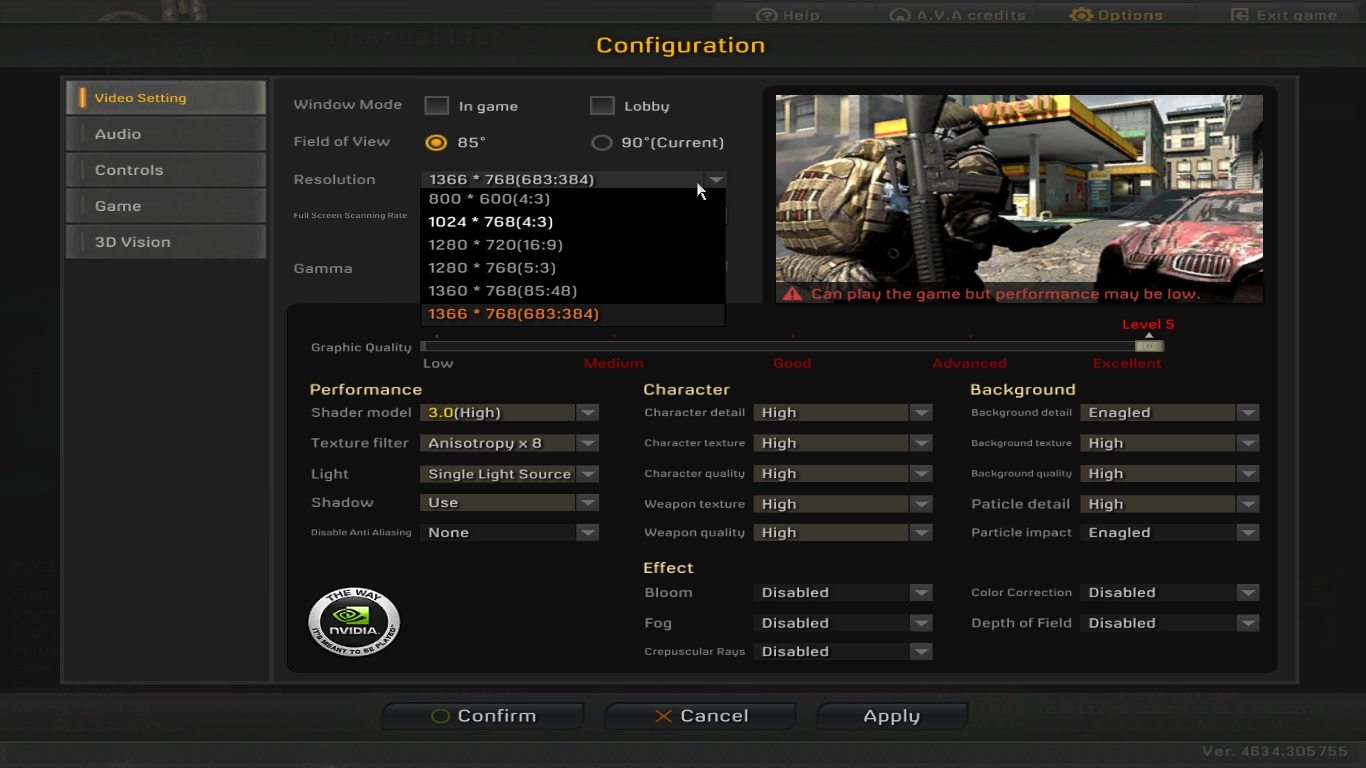The image size is (1366, 768).
Task: Click the Exit game icon
Action: [1240, 15]
